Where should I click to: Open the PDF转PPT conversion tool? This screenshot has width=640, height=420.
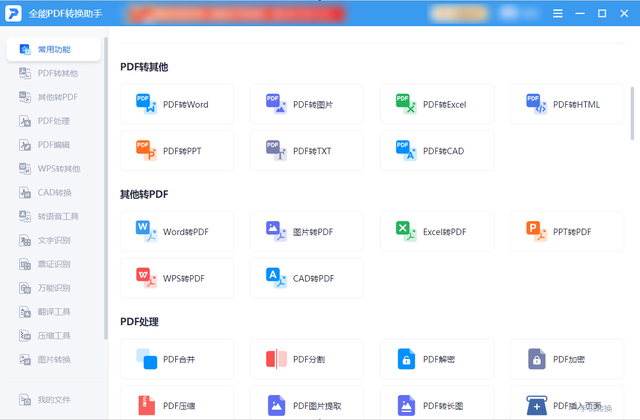click(x=177, y=151)
